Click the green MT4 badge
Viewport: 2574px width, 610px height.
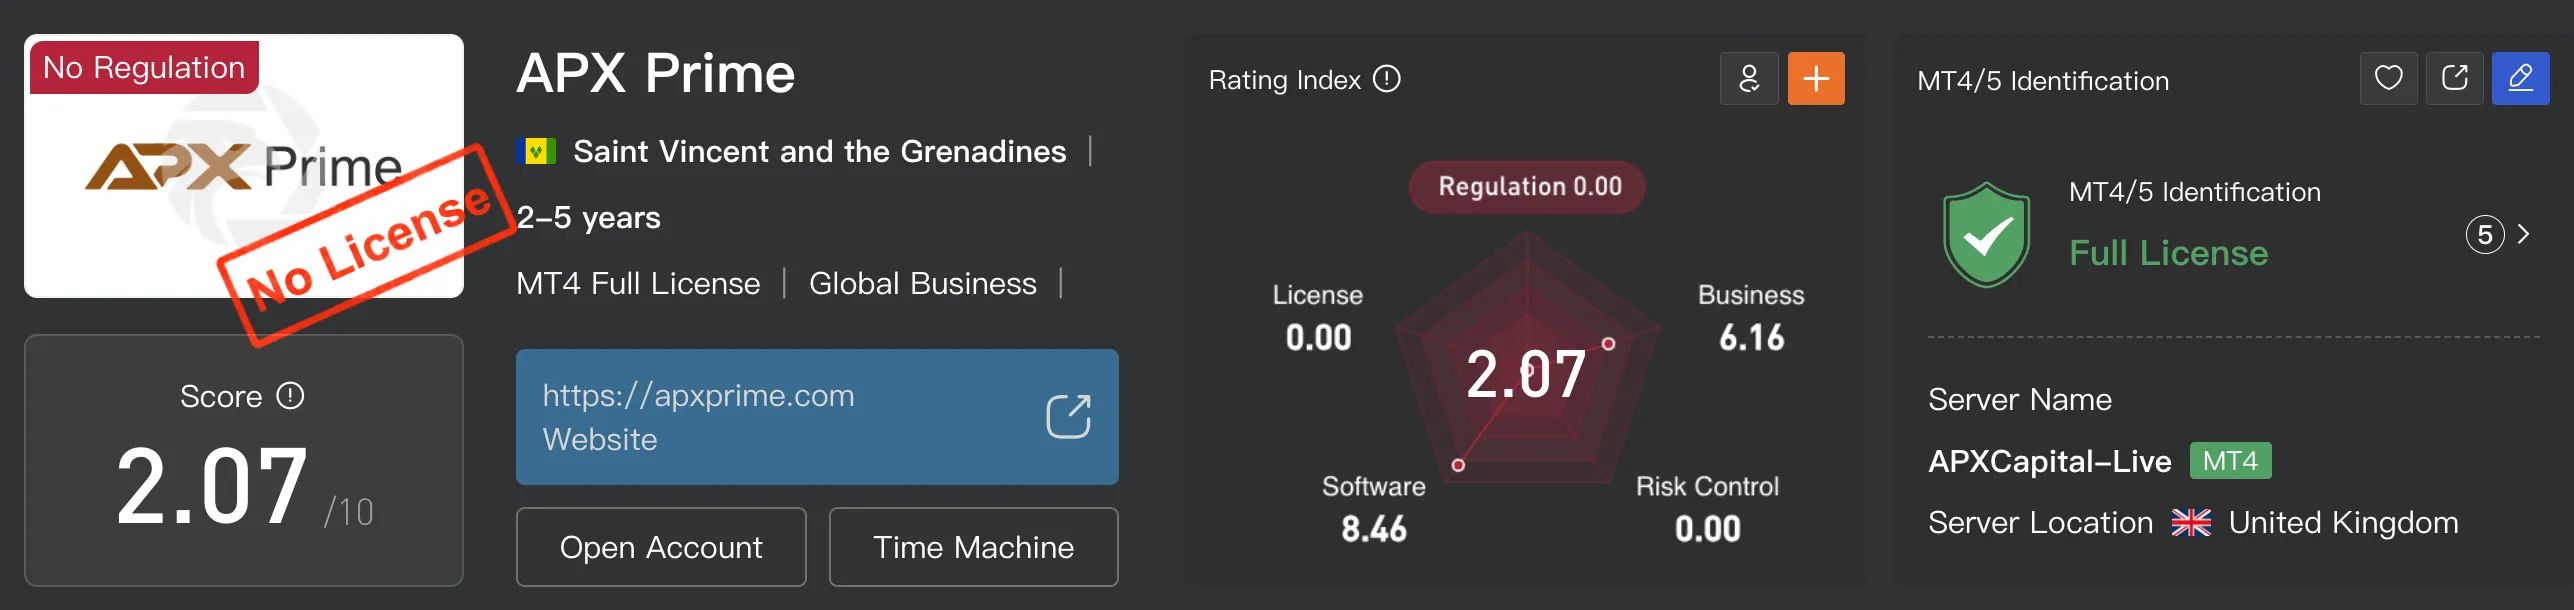click(x=2230, y=461)
